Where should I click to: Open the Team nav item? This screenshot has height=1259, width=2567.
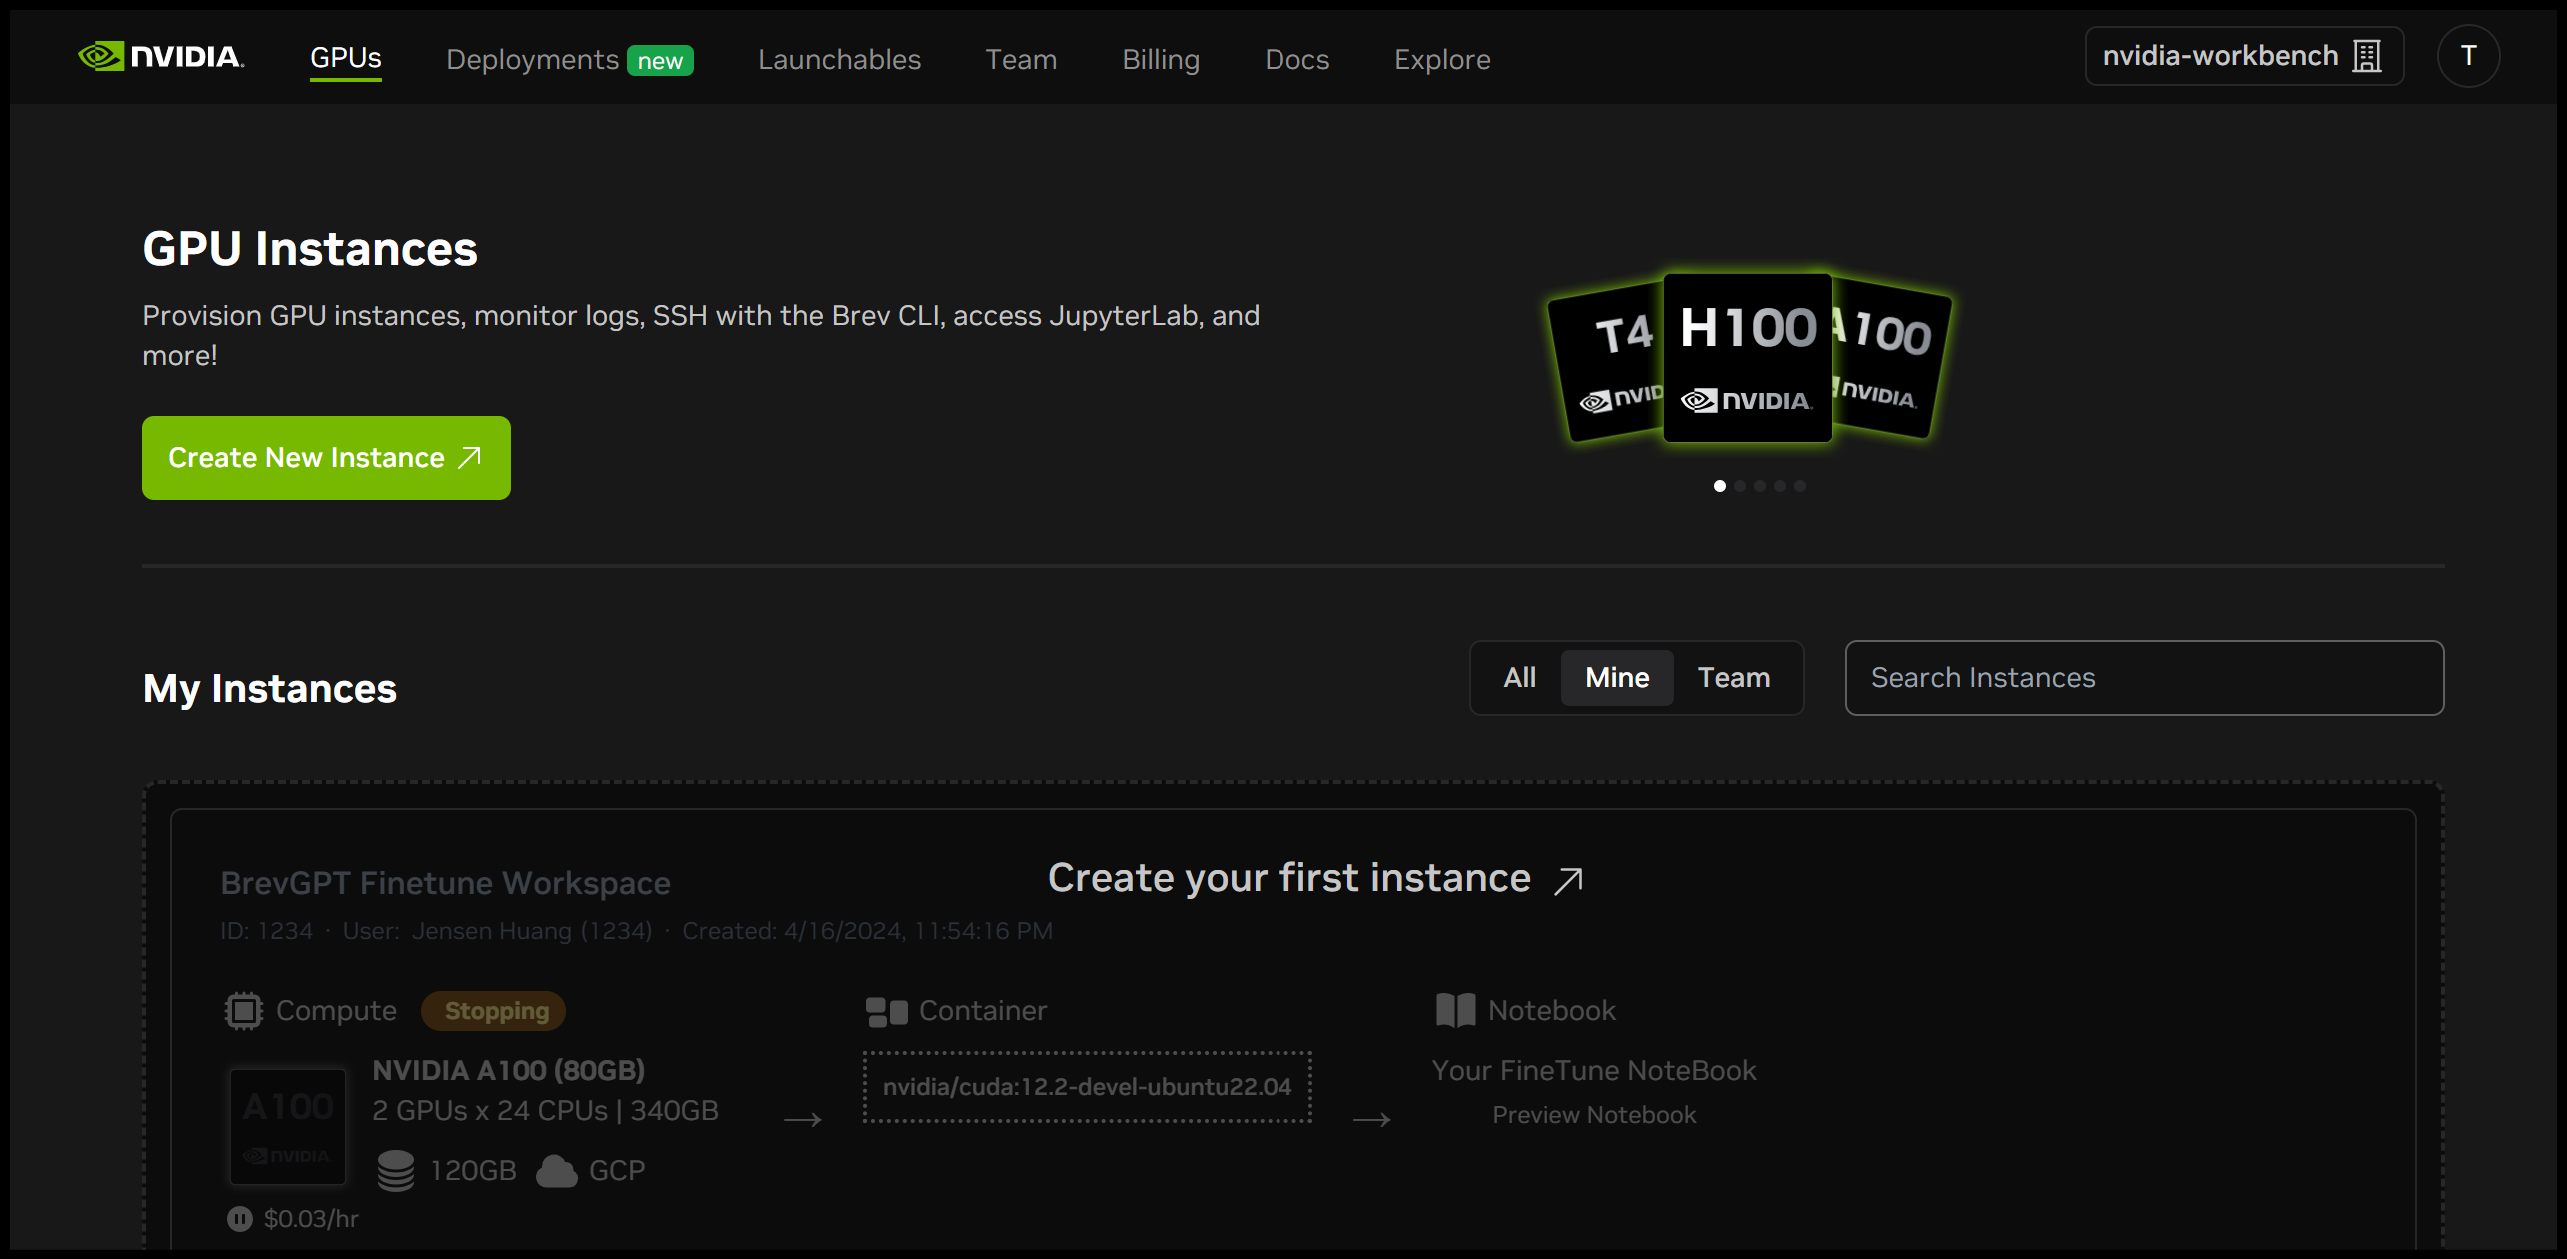pyautogui.click(x=1021, y=59)
